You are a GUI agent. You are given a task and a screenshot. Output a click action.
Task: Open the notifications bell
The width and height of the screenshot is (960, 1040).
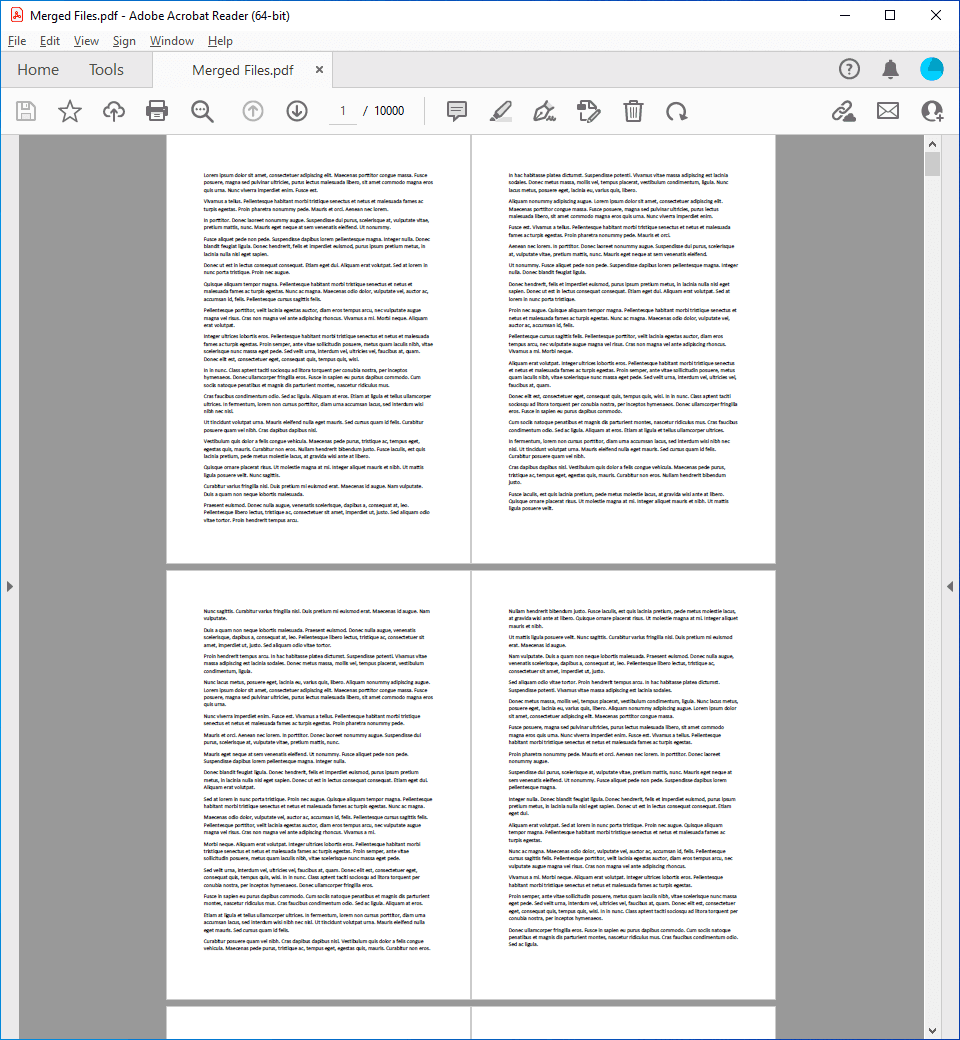coord(890,69)
